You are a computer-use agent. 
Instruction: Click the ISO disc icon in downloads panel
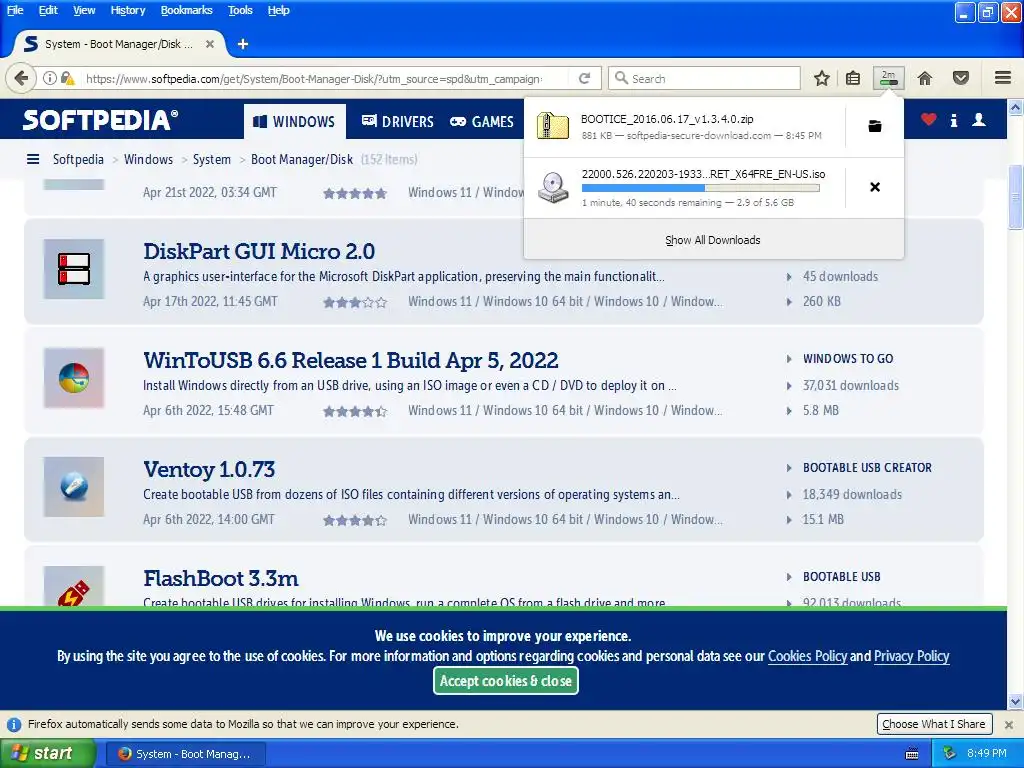pyautogui.click(x=552, y=187)
